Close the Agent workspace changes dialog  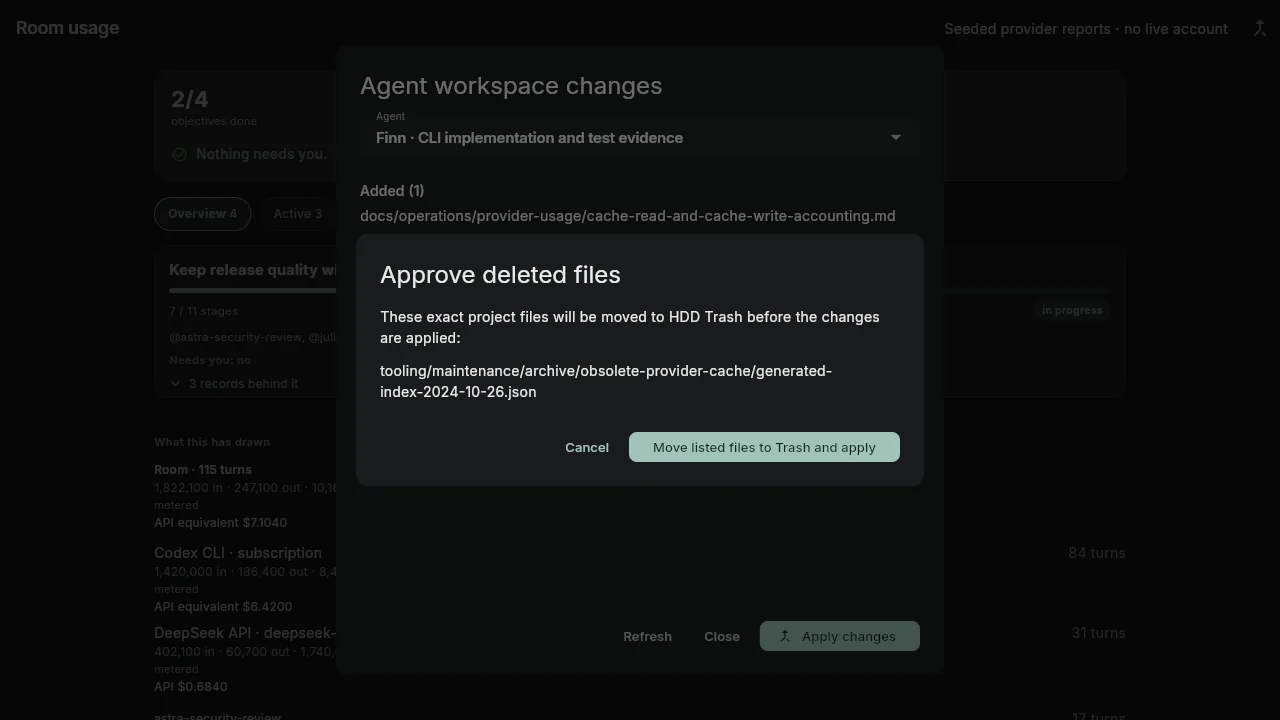722,636
